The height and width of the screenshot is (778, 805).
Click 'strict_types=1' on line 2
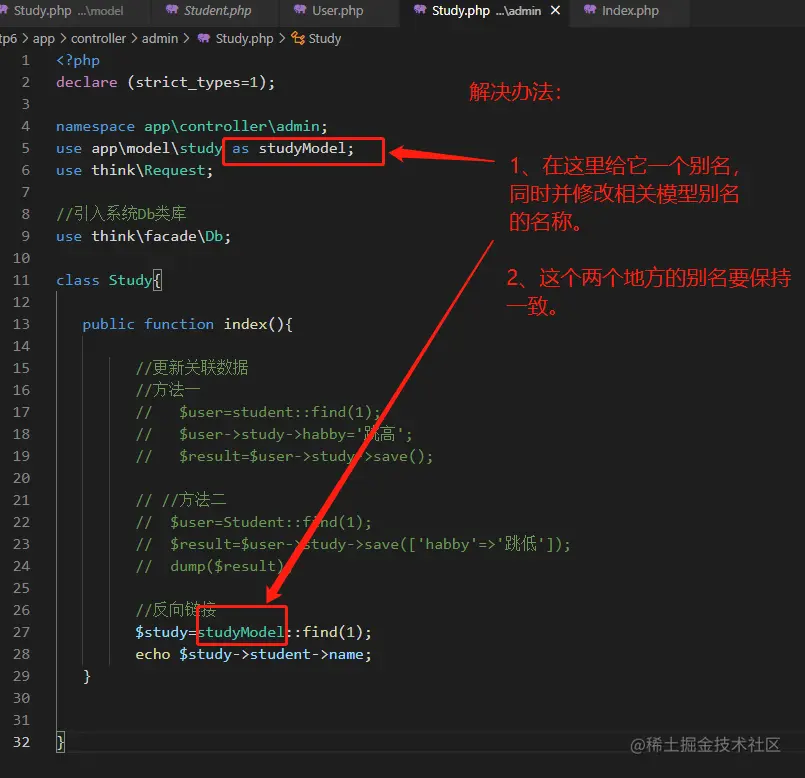tap(196, 83)
